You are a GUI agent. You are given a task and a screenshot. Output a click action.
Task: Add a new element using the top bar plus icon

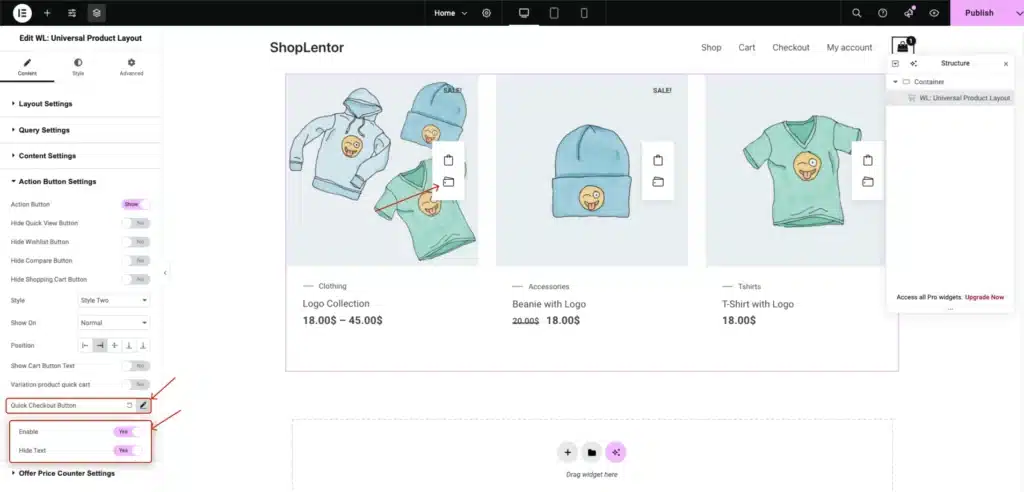pos(47,13)
